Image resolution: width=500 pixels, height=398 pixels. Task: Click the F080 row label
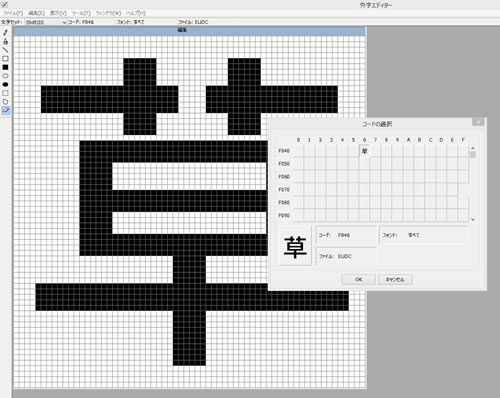284,203
